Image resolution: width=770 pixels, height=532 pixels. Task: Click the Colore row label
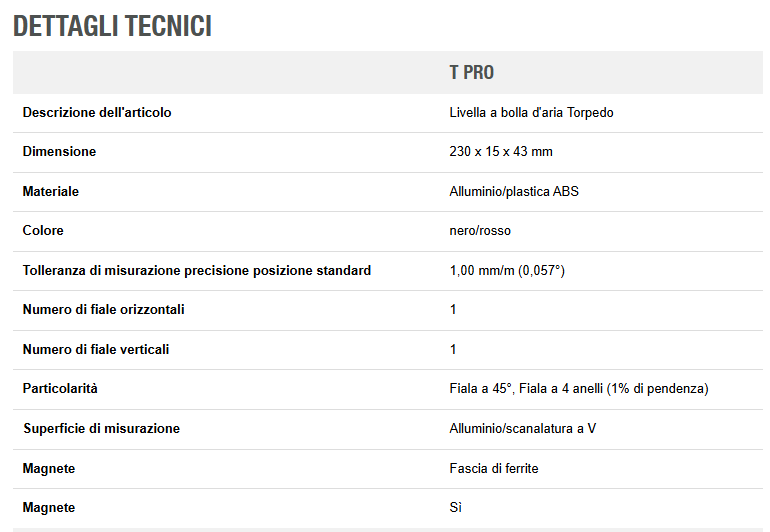pos(43,230)
